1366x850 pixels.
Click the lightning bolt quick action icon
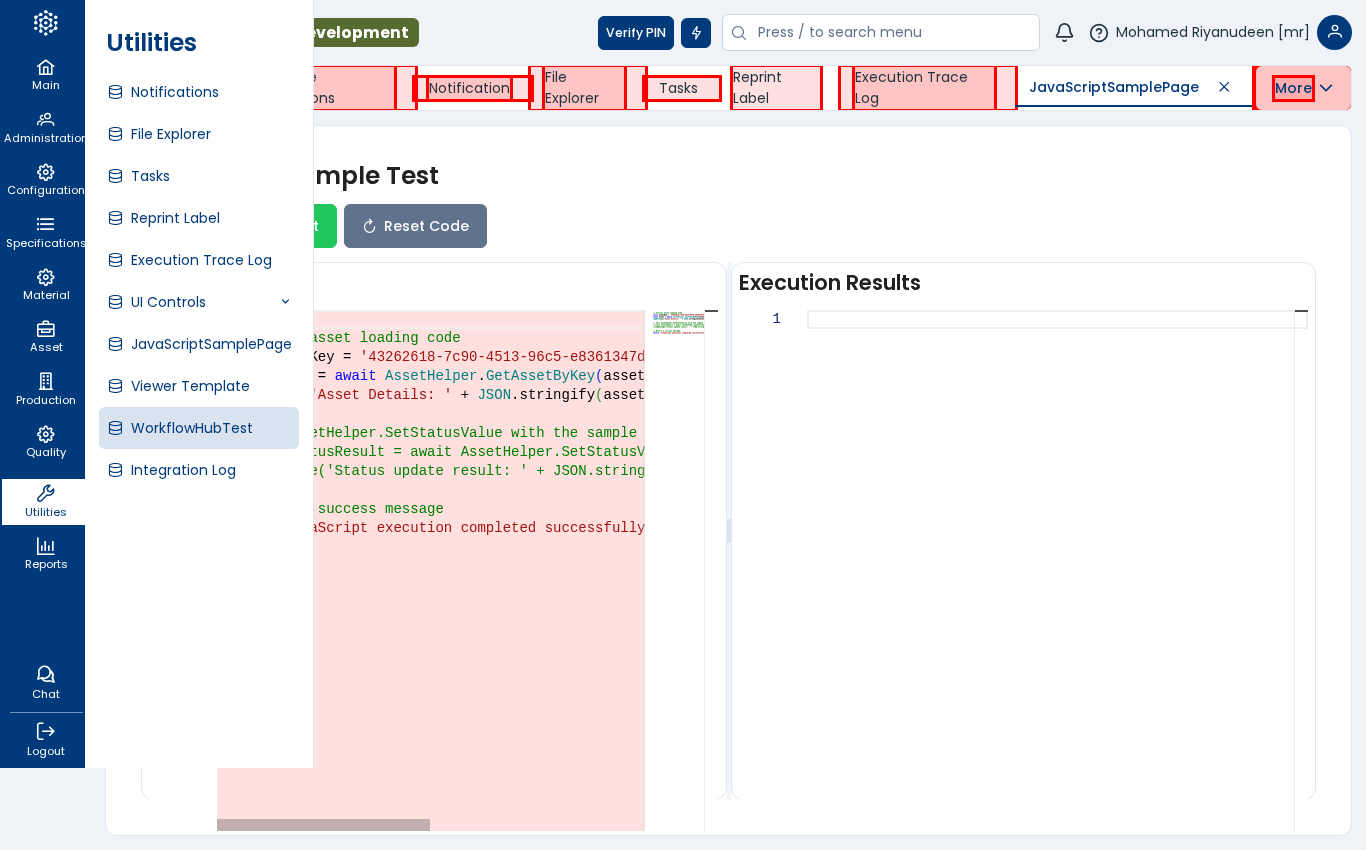coord(696,32)
